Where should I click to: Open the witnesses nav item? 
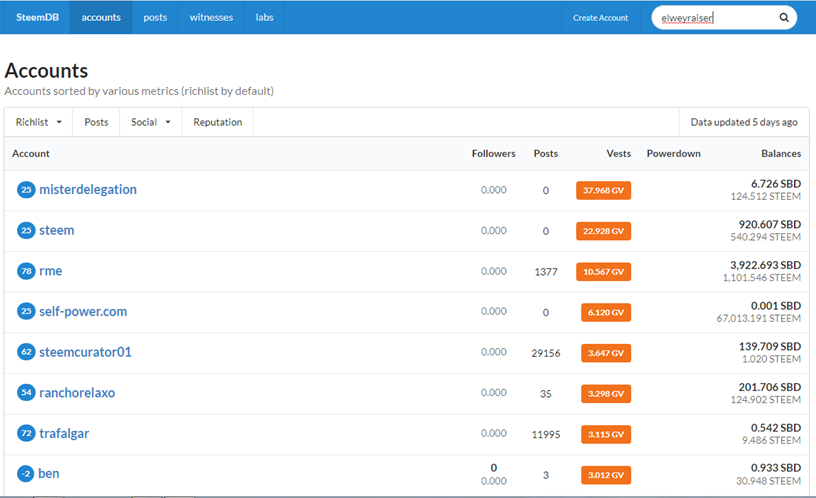point(211,17)
